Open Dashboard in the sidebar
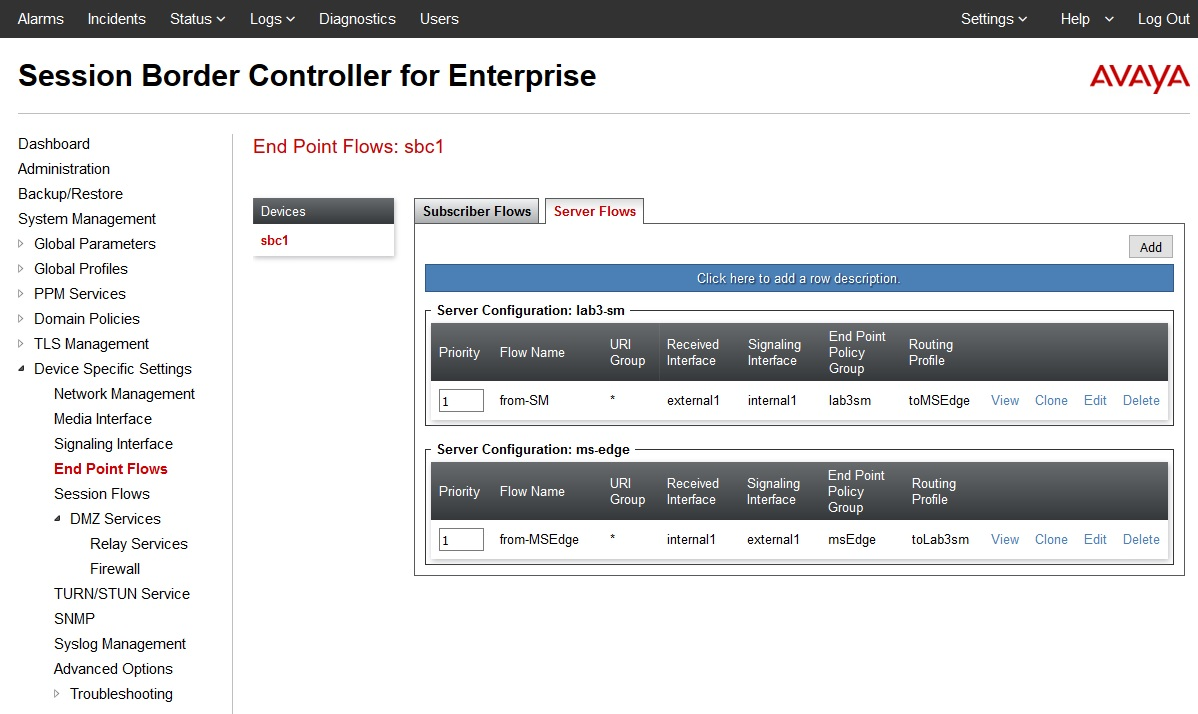This screenshot has width=1198, height=714. click(x=53, y=144)
